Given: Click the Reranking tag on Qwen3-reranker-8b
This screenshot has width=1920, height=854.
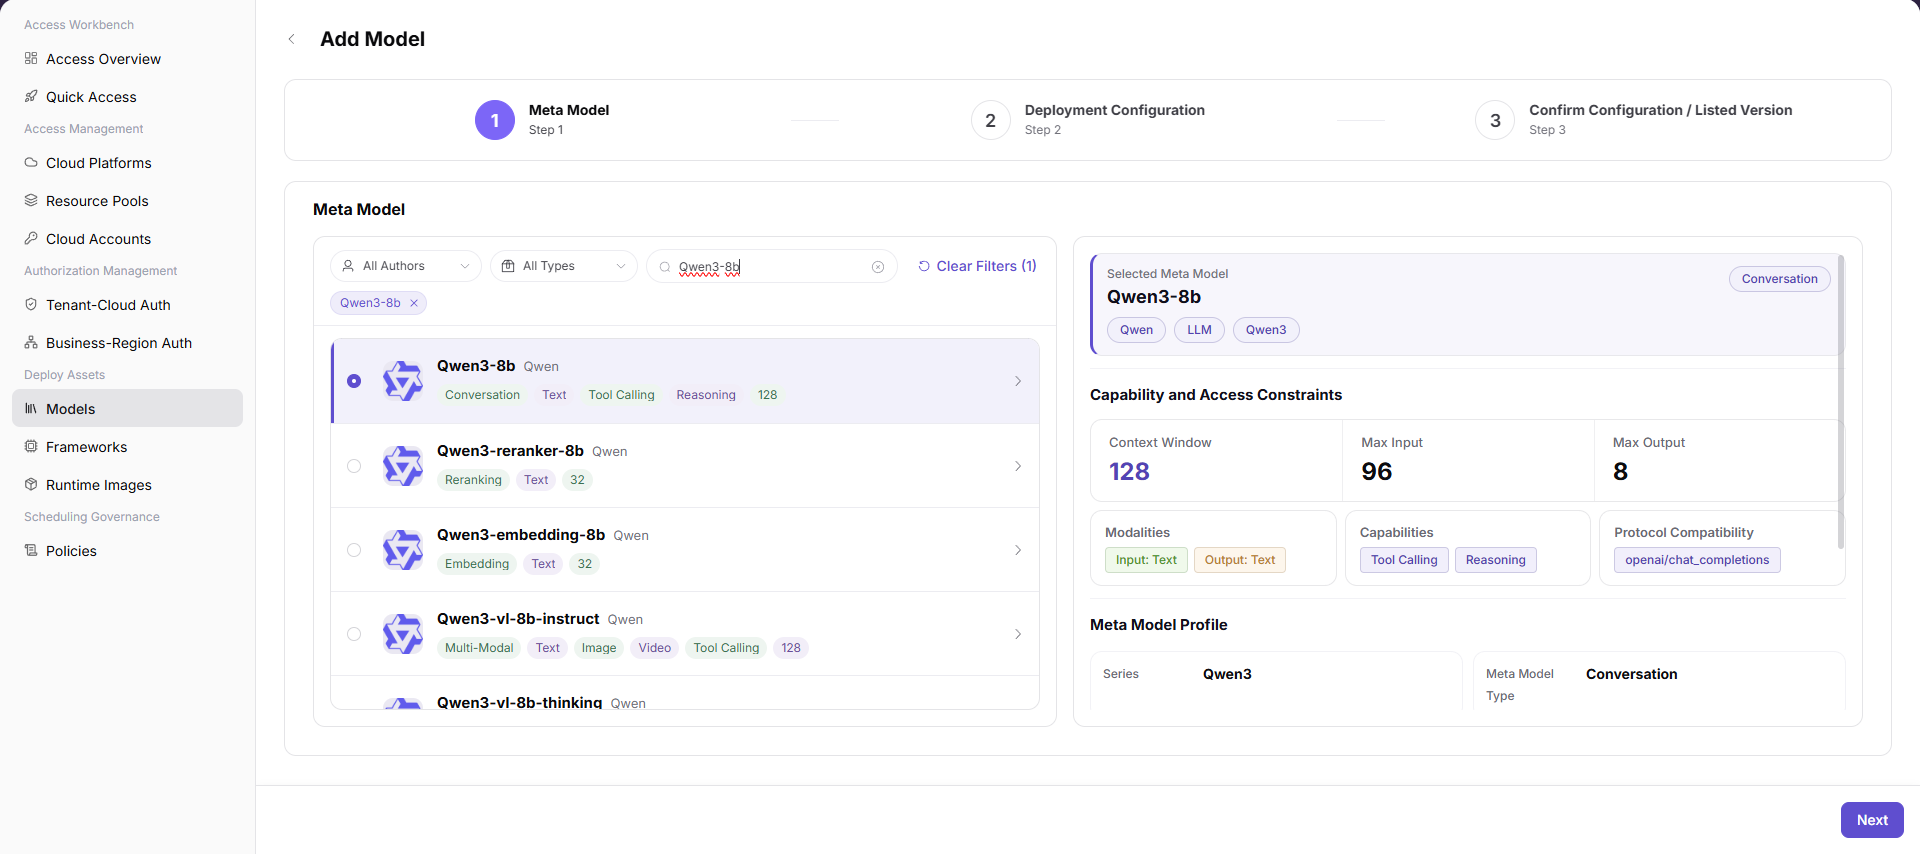Looking at the screenshot, I should click(x=473, y=480).
